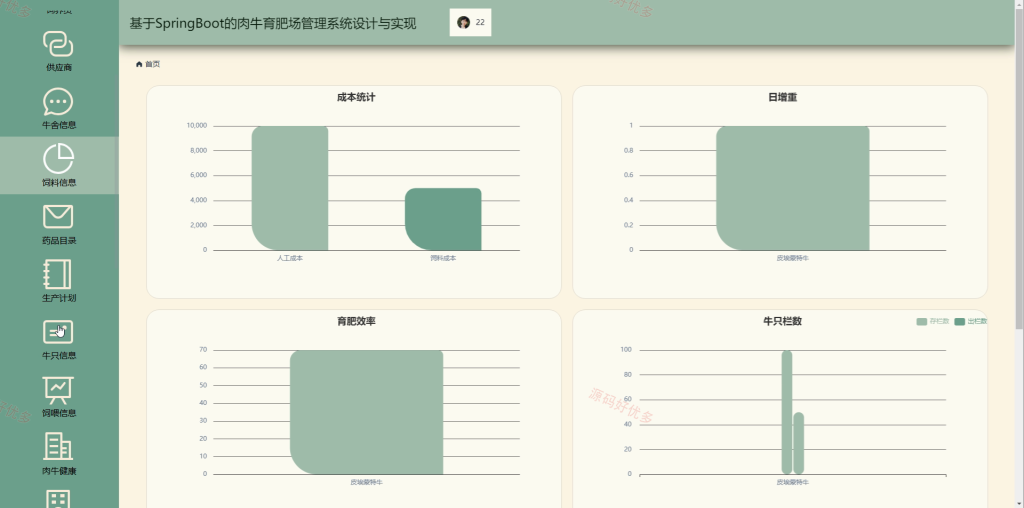Viewport: 1024px width, 508px height.
Task: Click the 饲喂信息 presentation board icon
Action: click(58, 390)
